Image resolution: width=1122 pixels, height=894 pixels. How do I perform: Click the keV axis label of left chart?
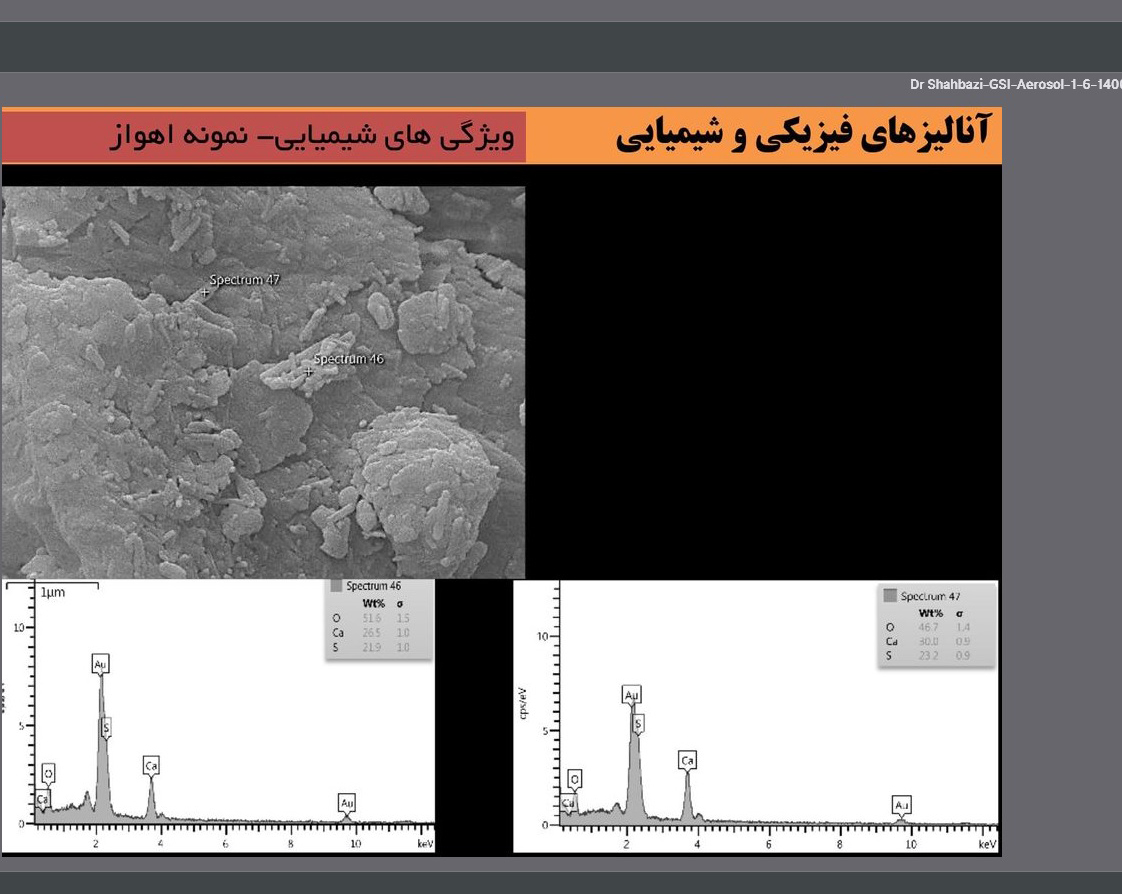pyautogui.click(x=426, y=844)
